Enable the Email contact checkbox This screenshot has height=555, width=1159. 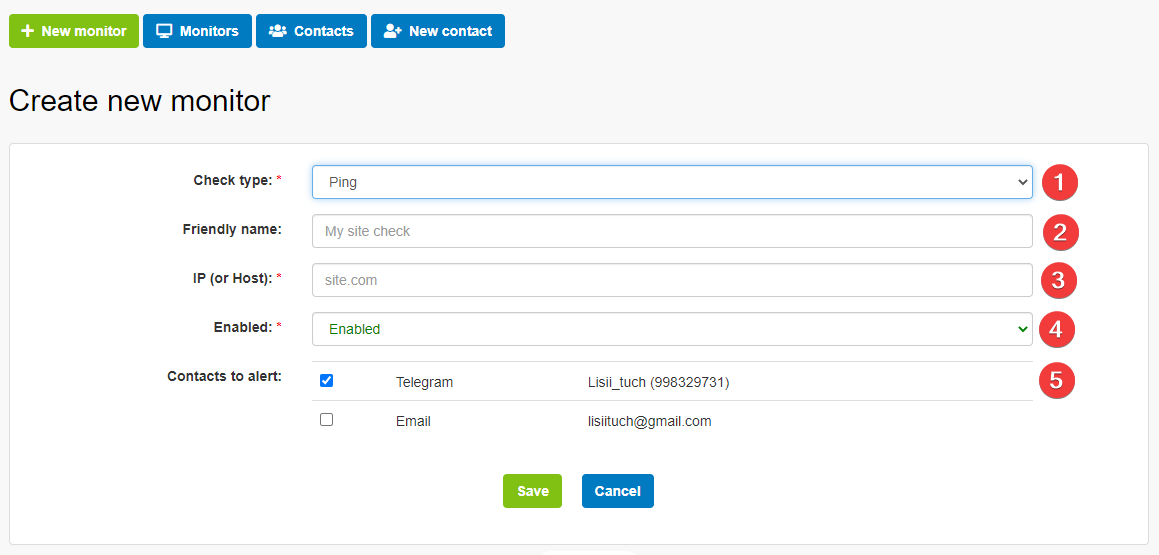coord(326,420)
